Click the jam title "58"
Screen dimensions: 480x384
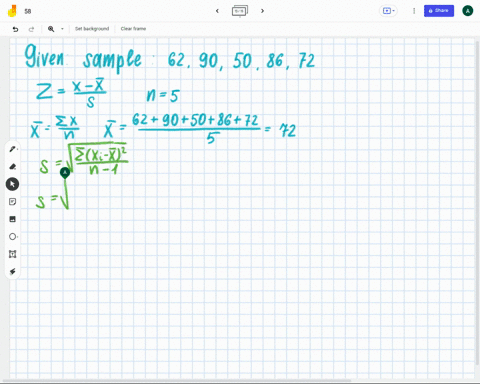click(28, 11)
